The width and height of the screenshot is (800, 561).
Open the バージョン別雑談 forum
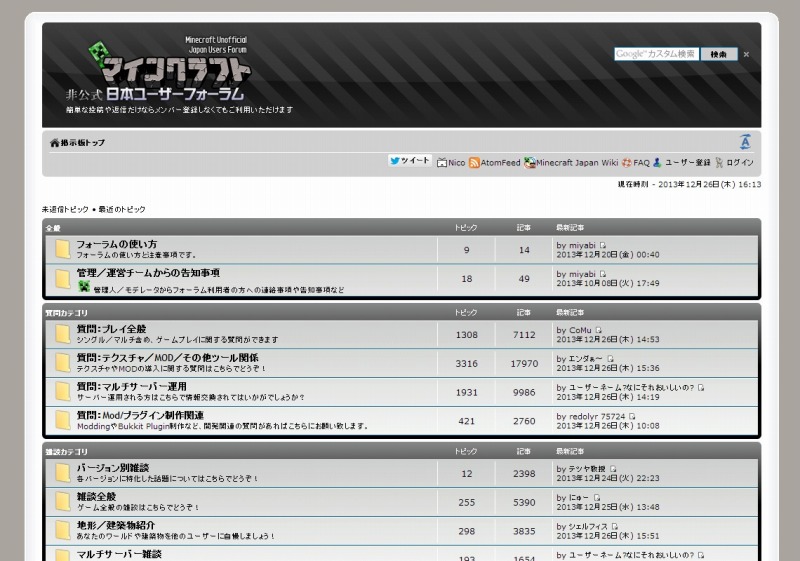click(113, 468)
